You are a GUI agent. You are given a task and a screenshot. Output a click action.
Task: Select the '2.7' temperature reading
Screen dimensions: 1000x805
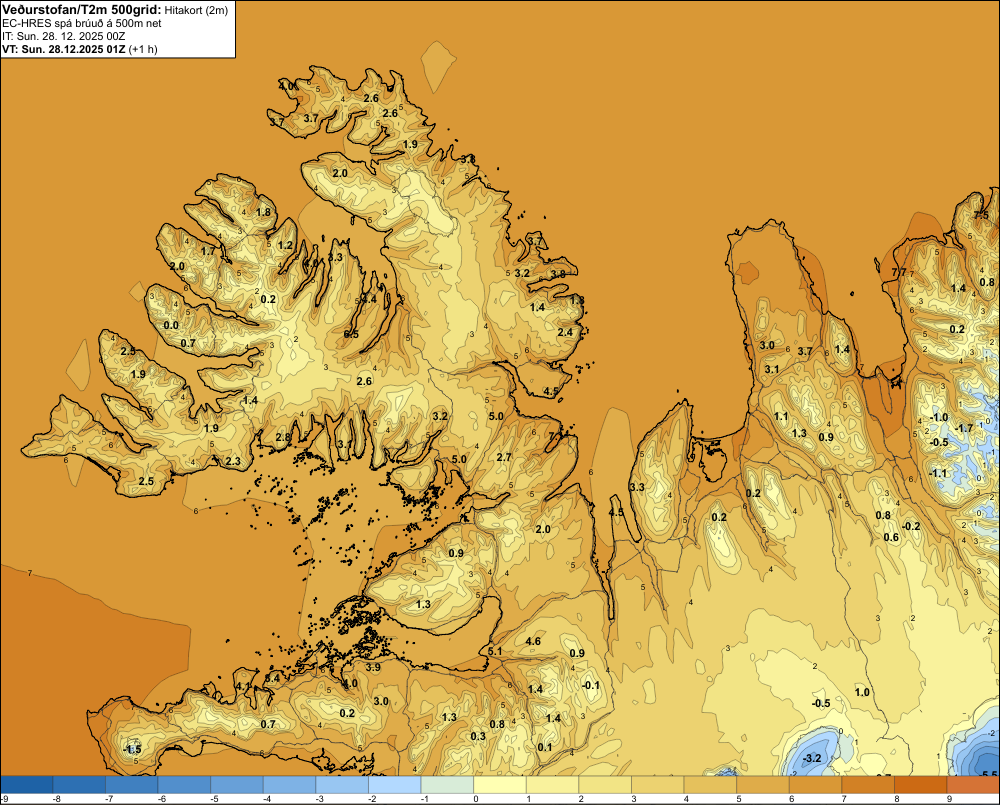pos(504,457)
